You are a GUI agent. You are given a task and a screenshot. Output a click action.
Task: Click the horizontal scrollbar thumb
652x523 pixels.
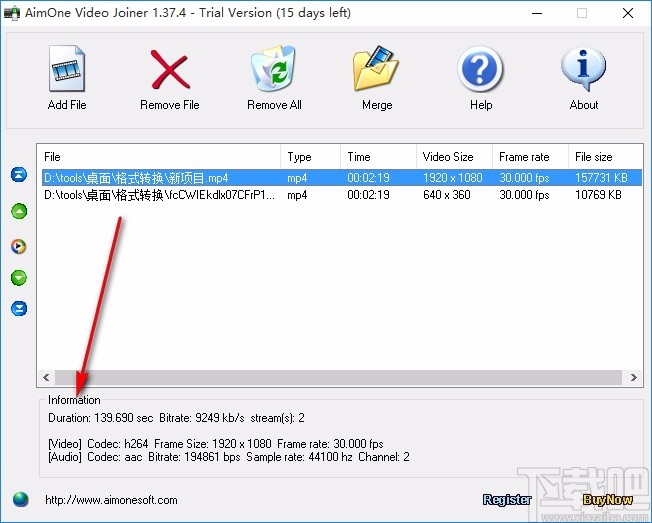coord(338,377)
